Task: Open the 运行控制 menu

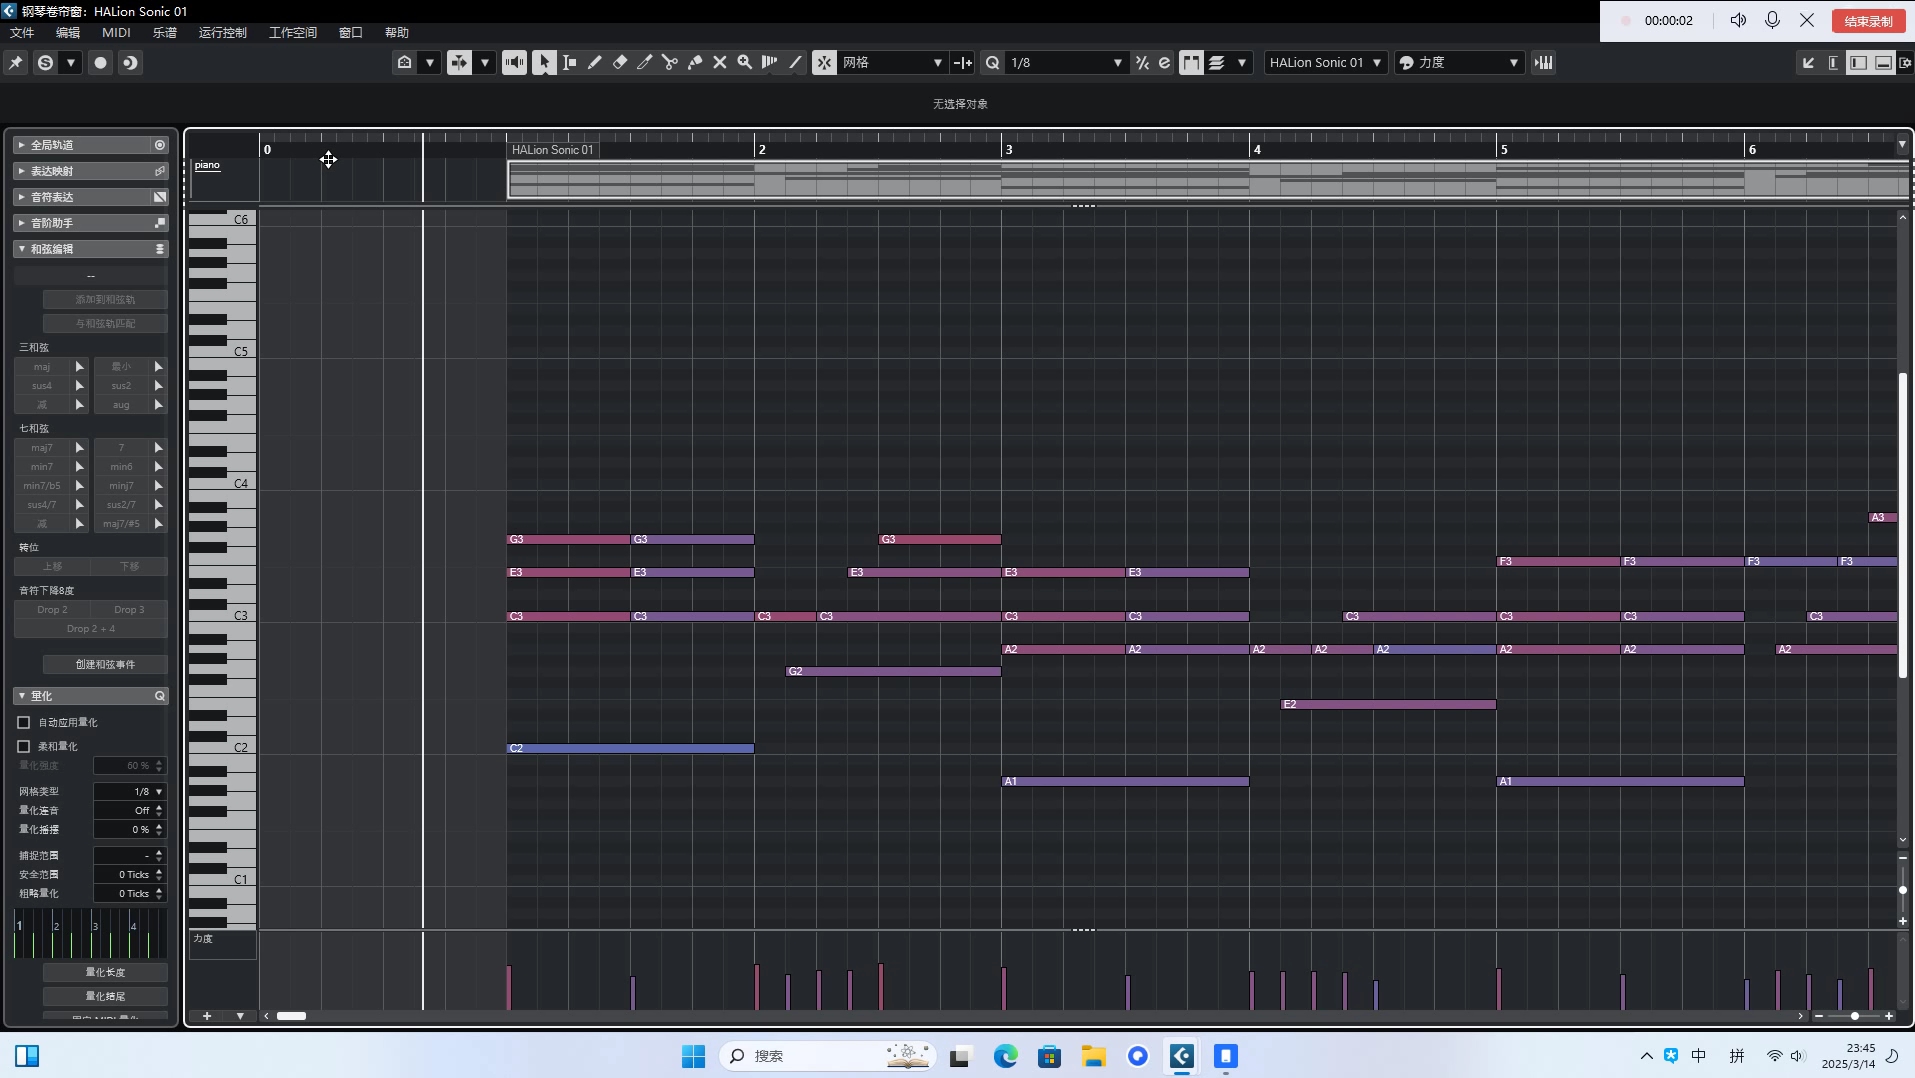Action: click(222, 32)
